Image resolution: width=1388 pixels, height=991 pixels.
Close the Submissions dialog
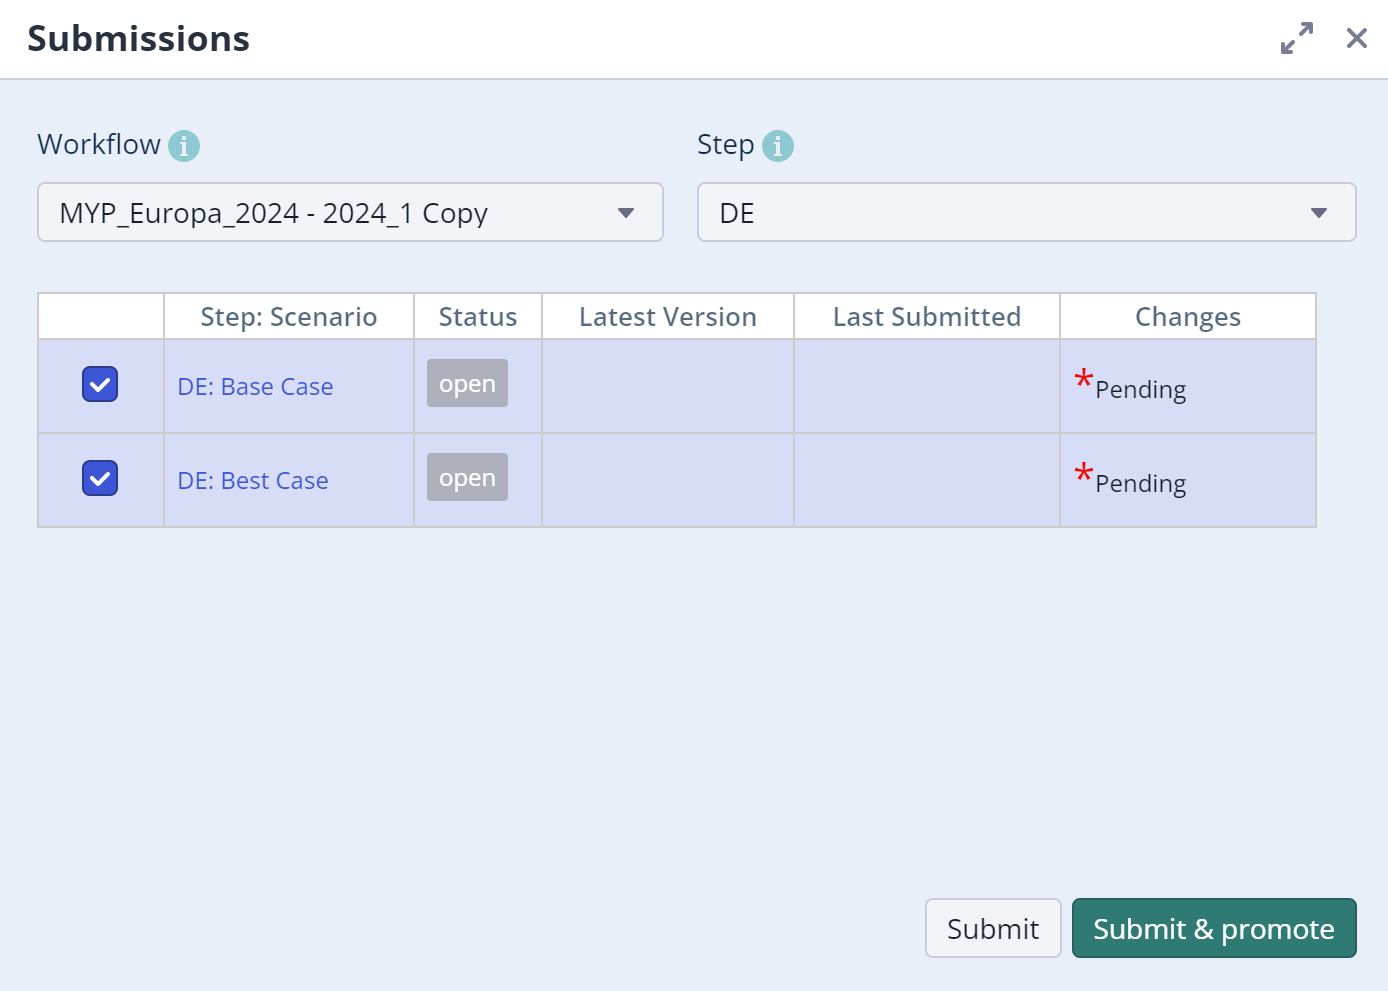[x=1356, y=39]
